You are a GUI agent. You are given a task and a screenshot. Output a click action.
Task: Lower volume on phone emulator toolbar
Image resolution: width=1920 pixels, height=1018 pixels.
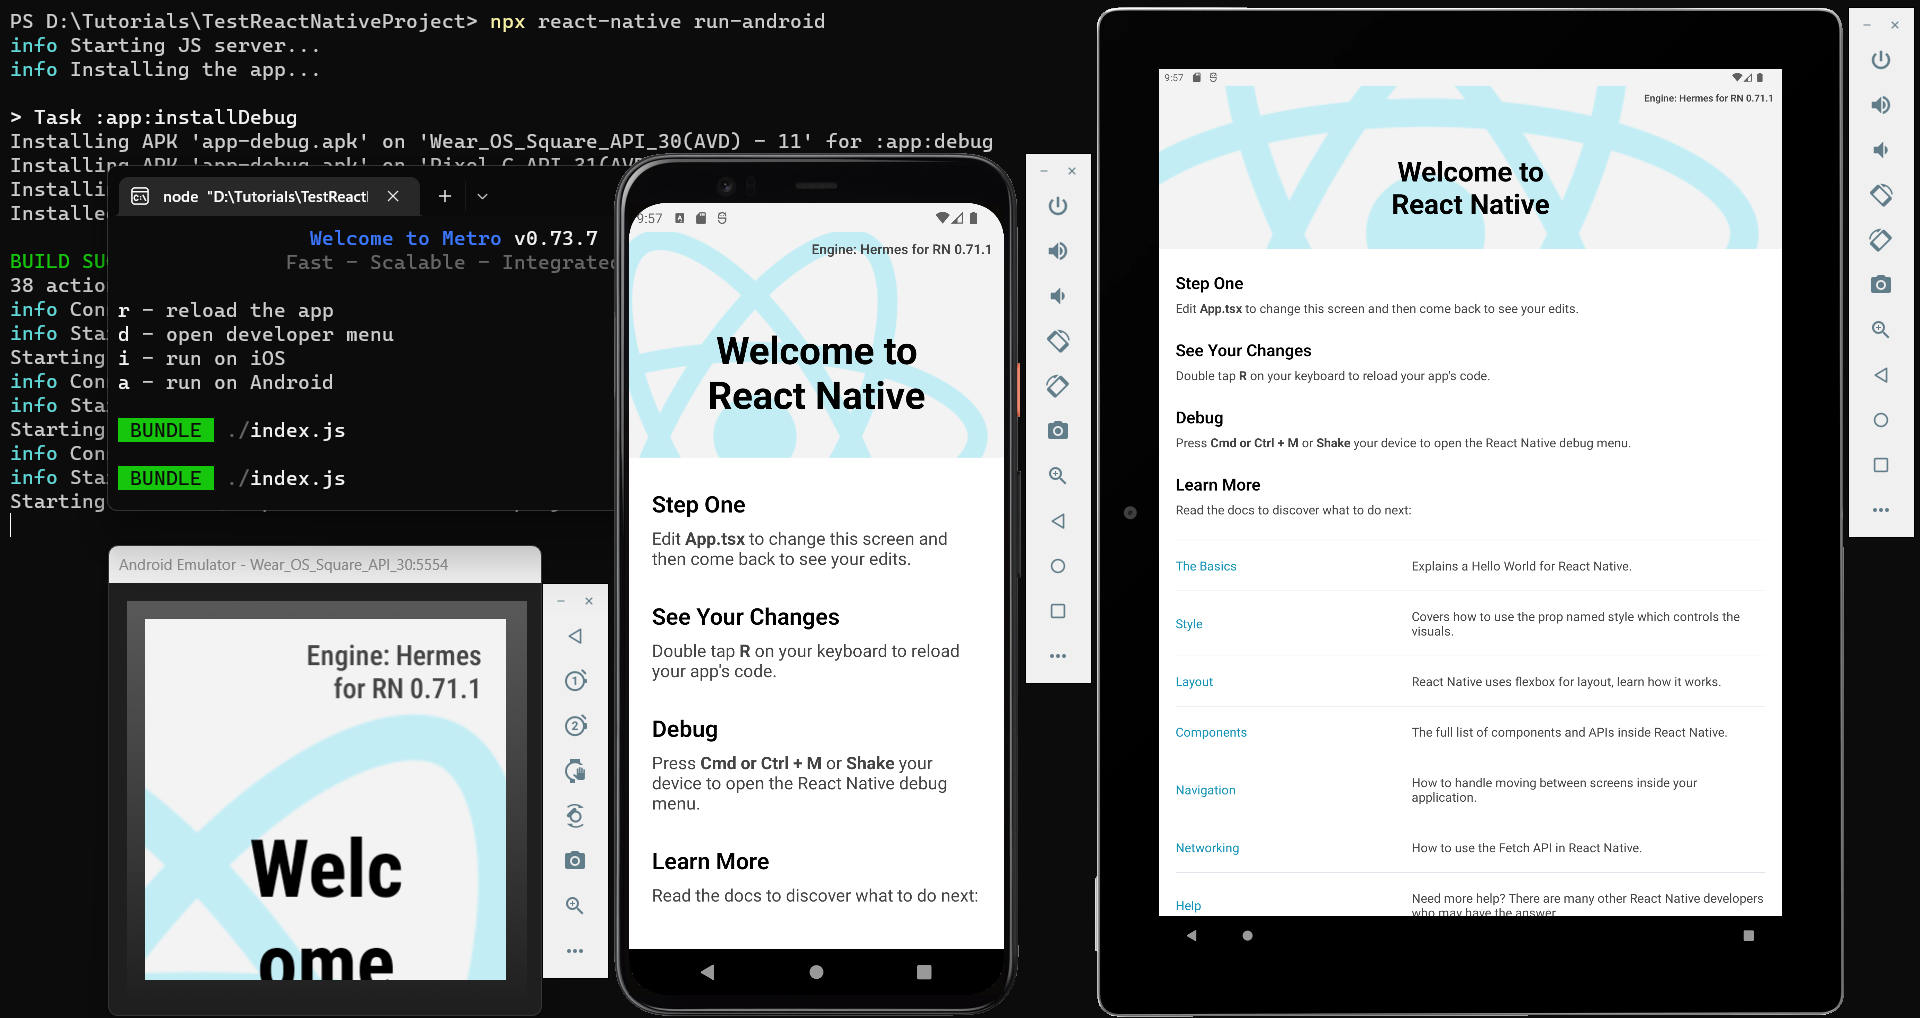coord(1058,296)
